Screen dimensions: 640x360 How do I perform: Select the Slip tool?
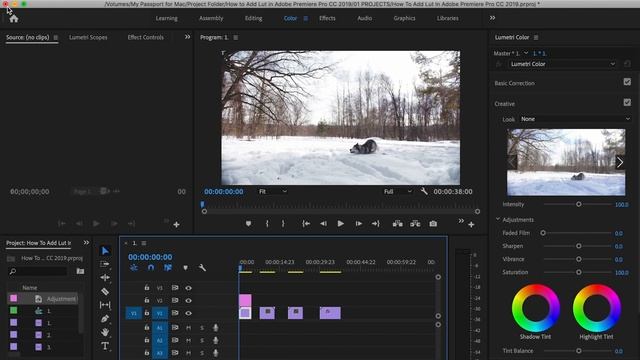(x=105, y=305)
